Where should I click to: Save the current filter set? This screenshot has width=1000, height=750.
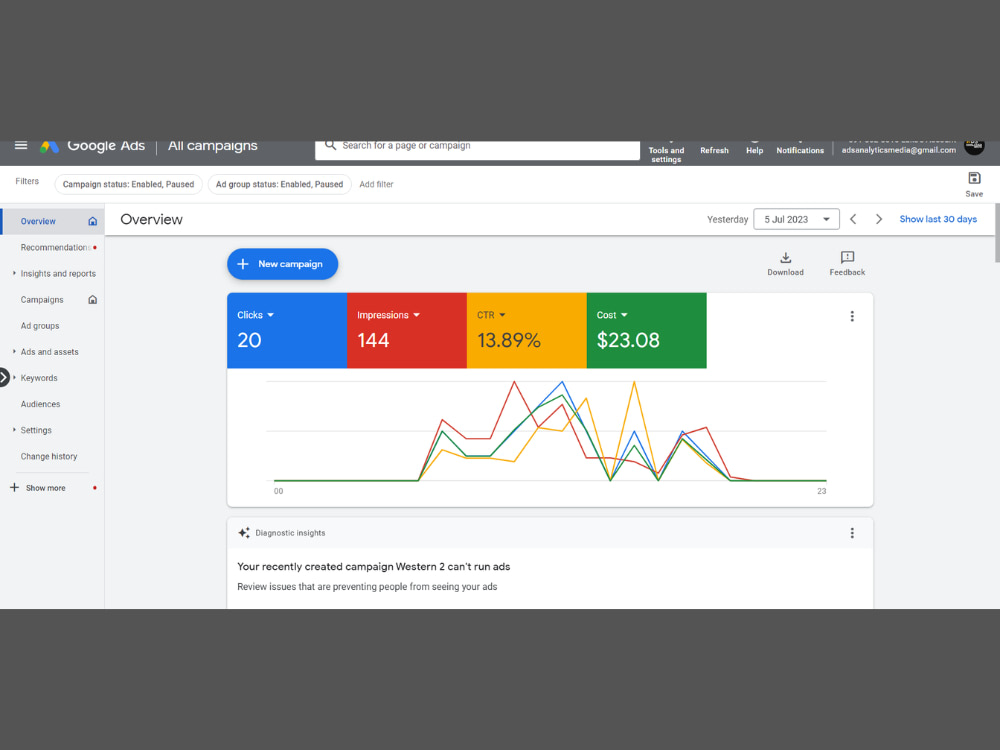(974, 184)
